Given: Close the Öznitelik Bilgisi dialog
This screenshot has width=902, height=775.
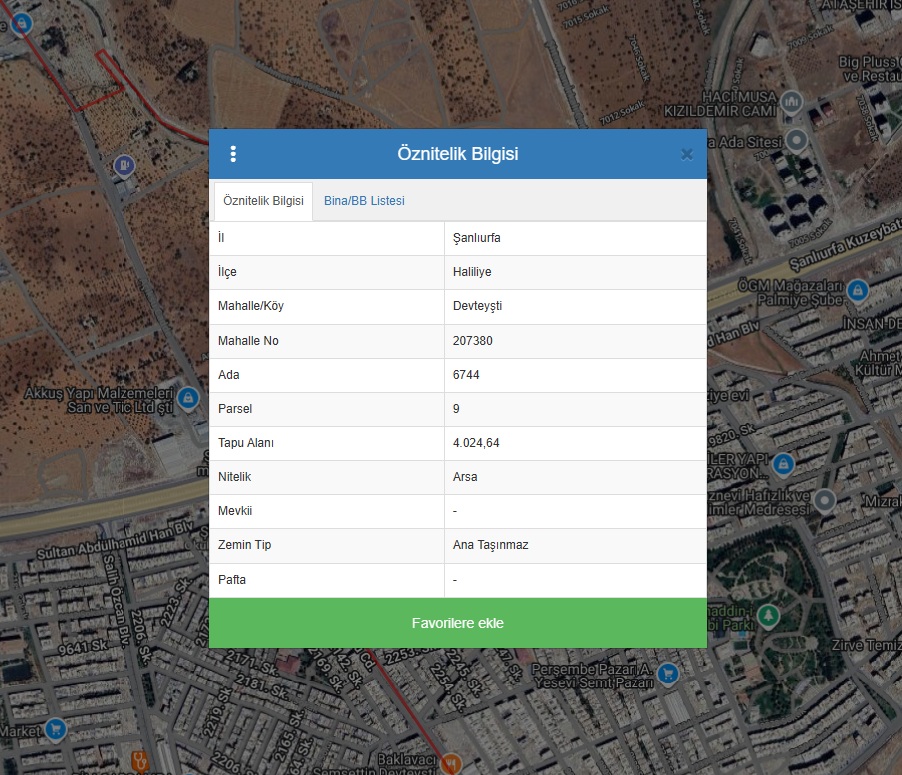Looking at the screenshot, I should point(687,154).
